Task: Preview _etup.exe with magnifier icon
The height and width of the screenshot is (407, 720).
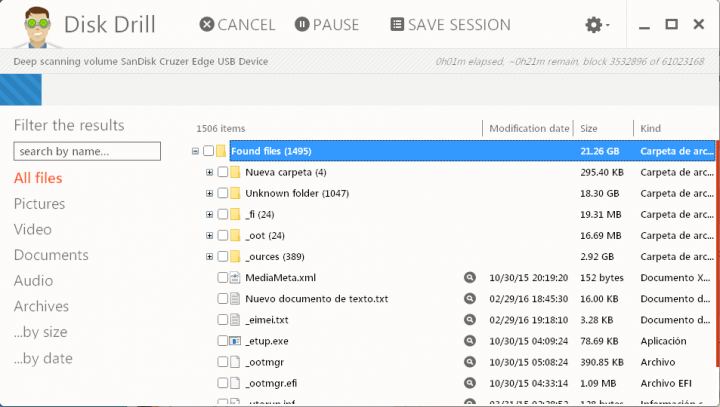Action: click(x=470, y=341)
